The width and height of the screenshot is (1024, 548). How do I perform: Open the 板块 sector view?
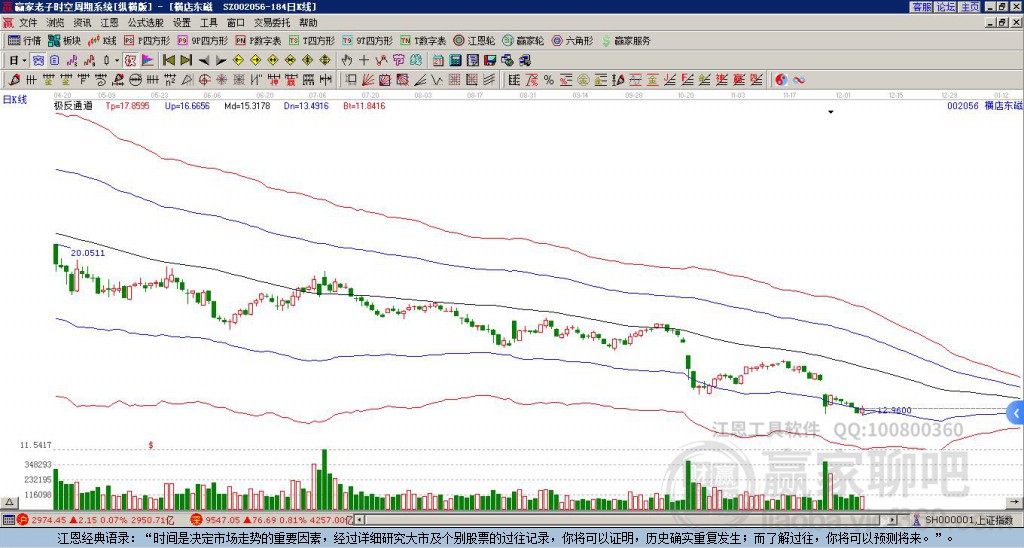click(64, 40)
